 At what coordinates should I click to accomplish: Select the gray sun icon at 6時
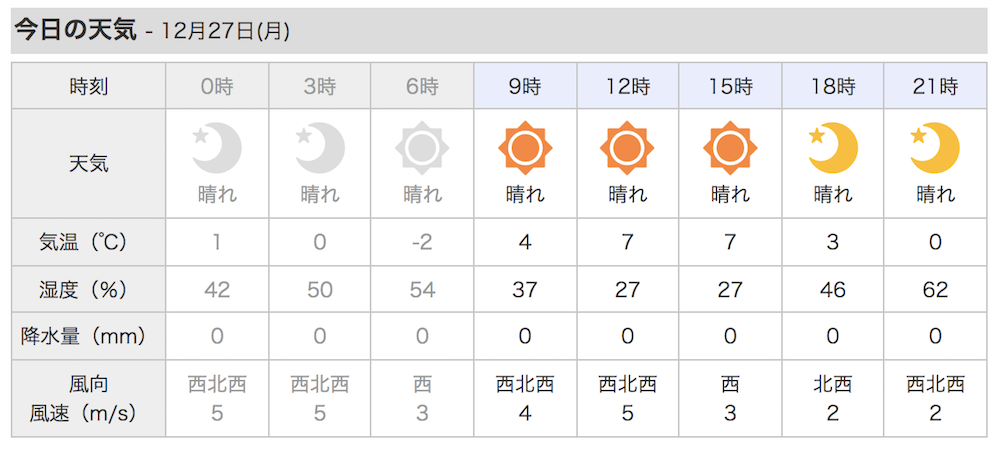(x=422, y=149)
